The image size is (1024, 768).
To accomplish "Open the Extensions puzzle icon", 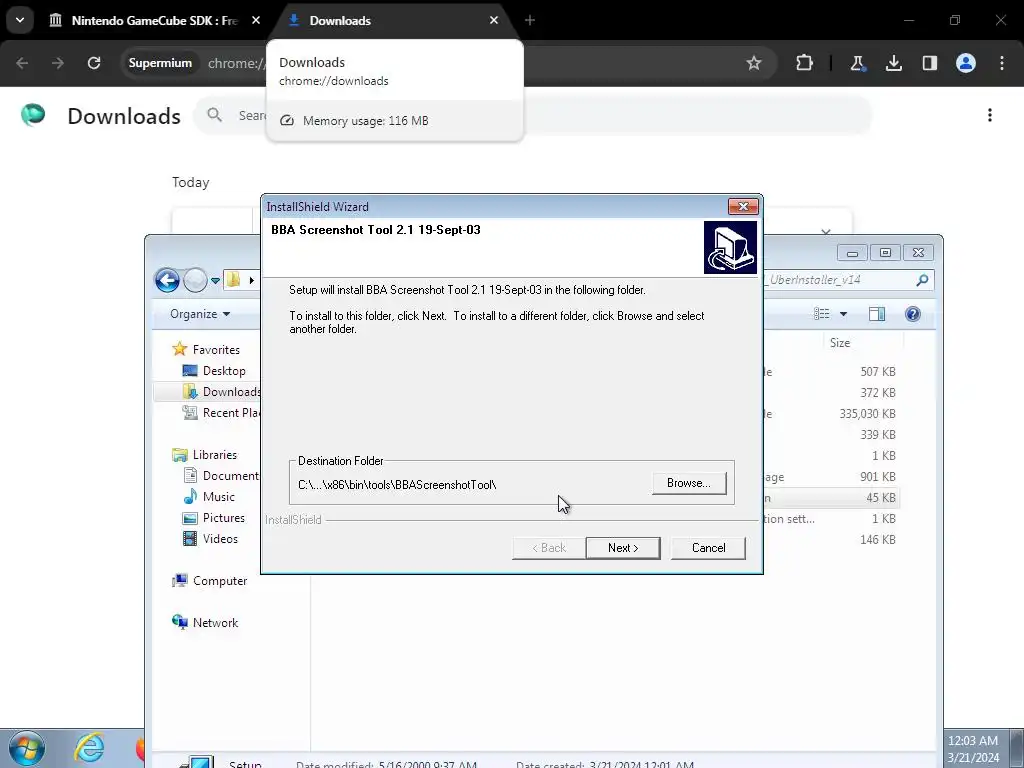I will (x=805, y=63).
